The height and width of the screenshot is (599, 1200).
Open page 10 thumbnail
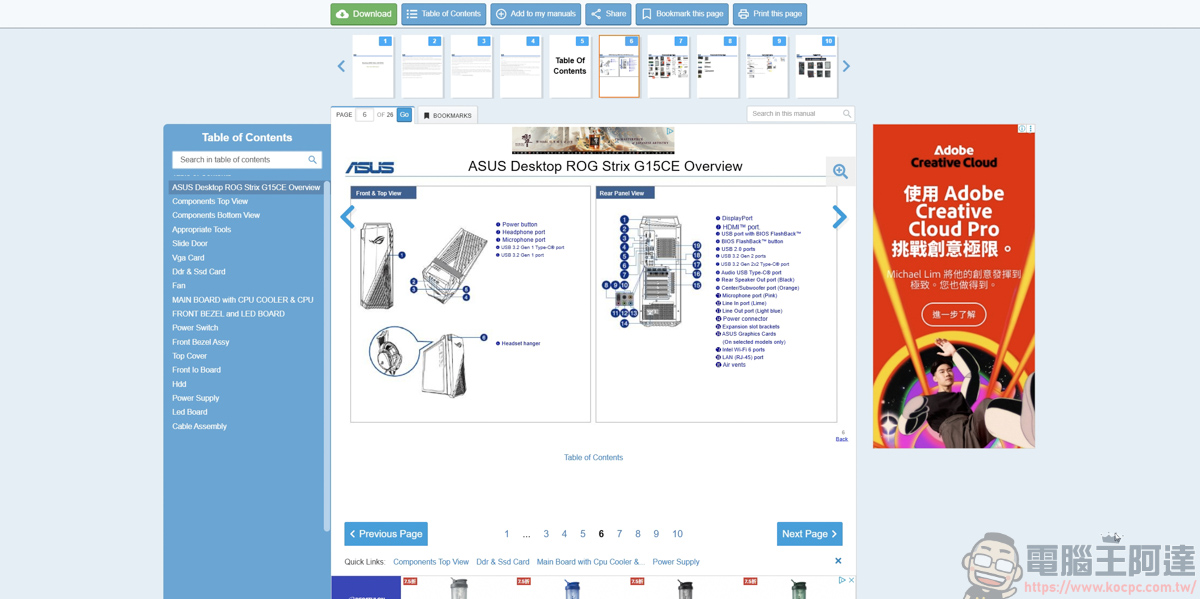coord(816,67)
